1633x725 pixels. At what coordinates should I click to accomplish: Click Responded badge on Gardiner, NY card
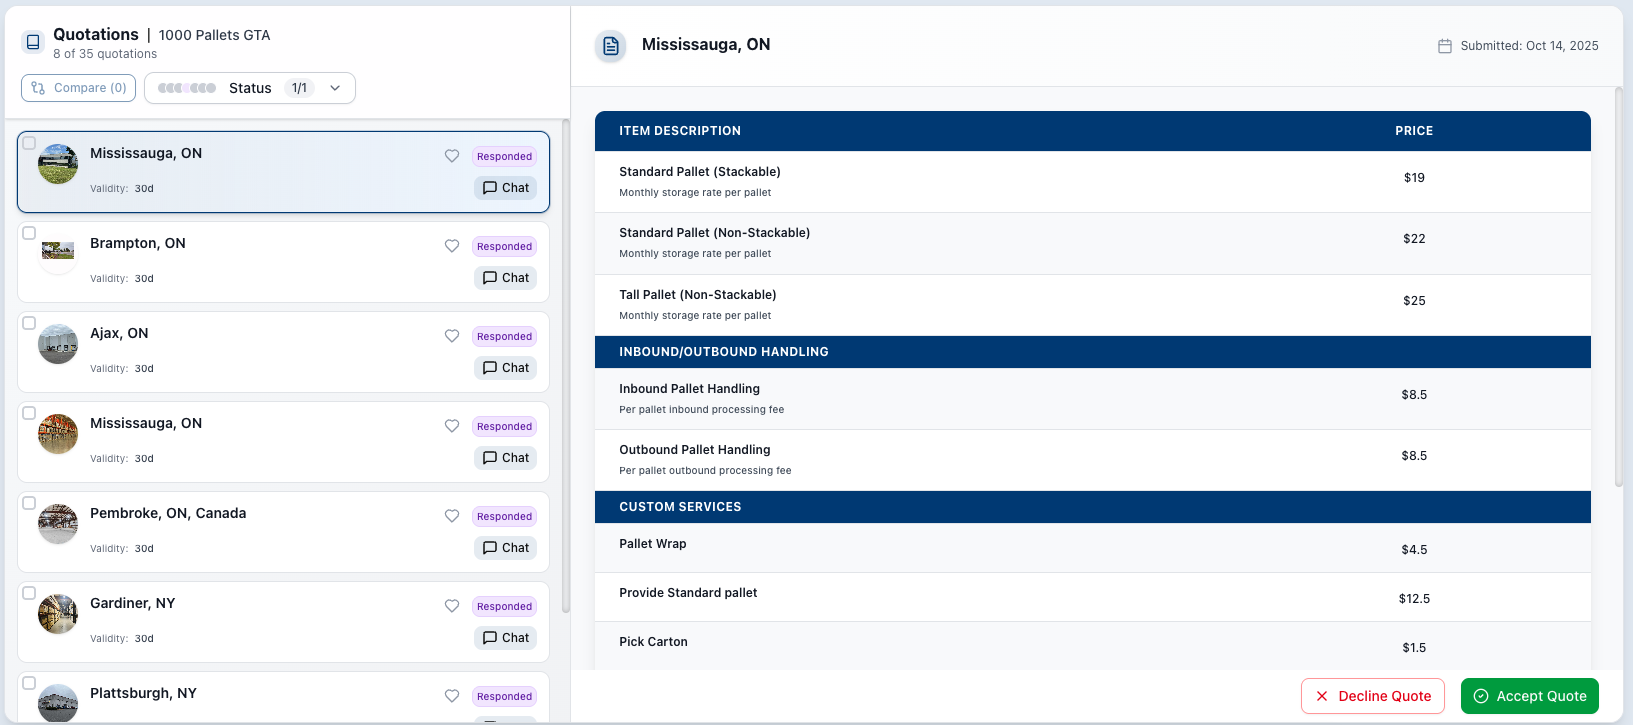click(x=504, y=606)
